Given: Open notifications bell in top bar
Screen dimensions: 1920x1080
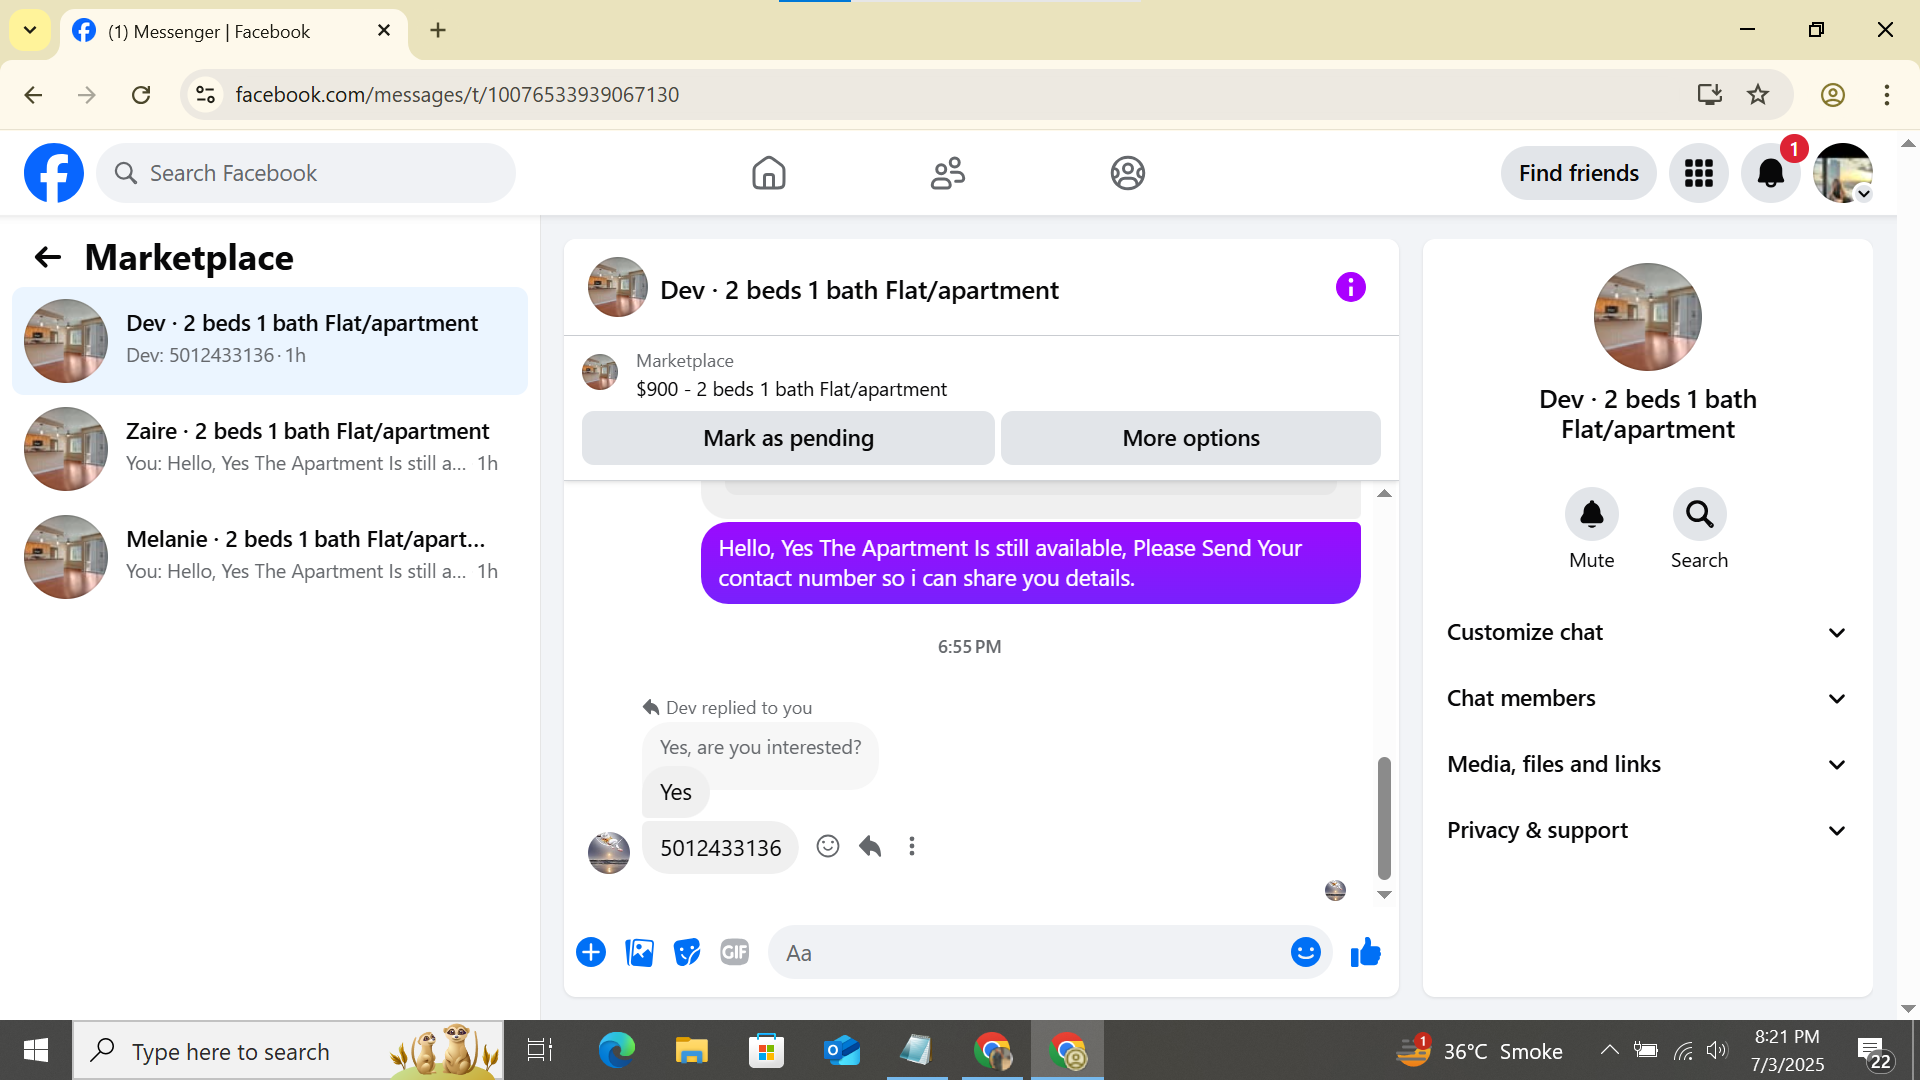Looking at the screenshot, I should (1770, 173).
